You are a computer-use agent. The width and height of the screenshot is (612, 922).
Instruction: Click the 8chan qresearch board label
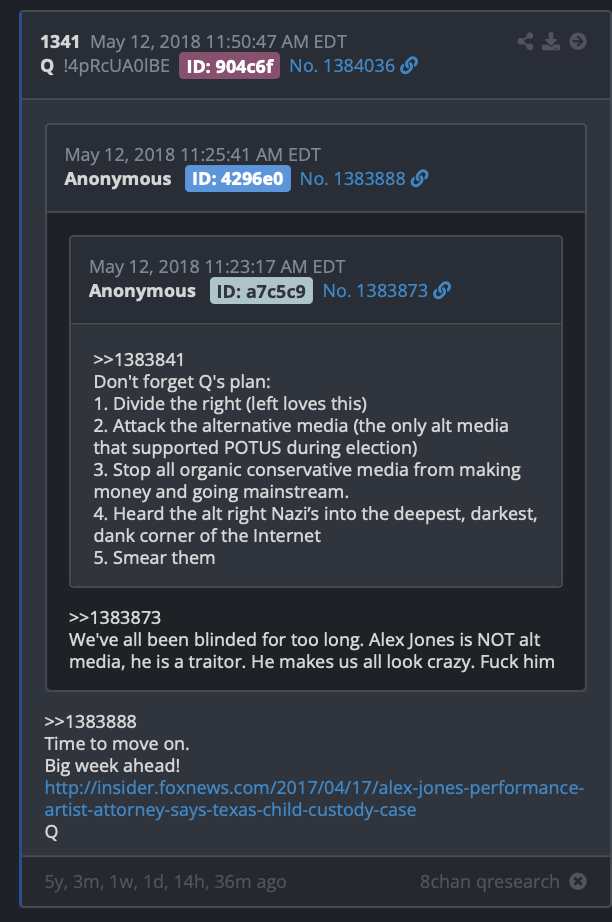pos(490,881)
